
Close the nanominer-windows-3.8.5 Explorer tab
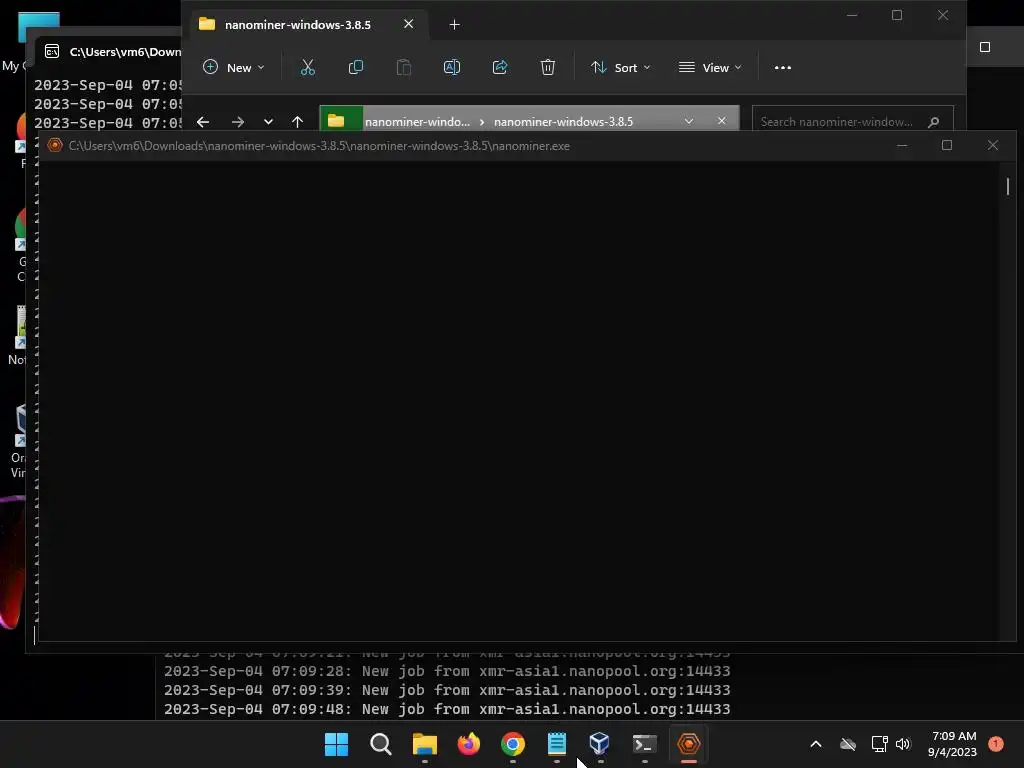408,24
